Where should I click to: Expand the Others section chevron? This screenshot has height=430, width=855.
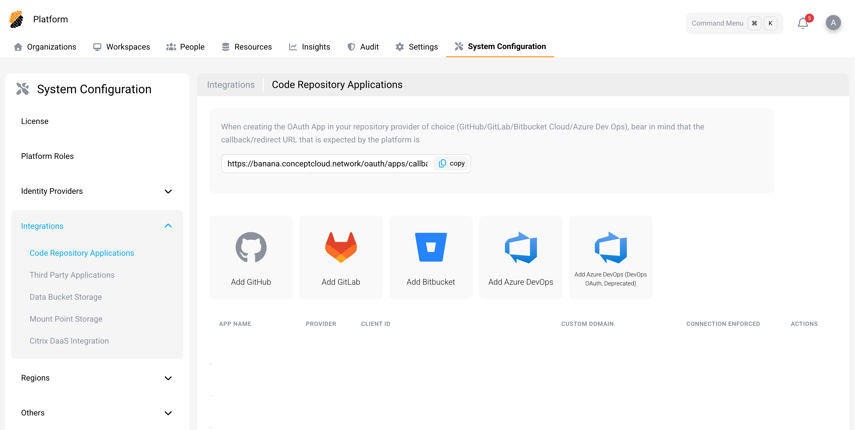(168, 413)
